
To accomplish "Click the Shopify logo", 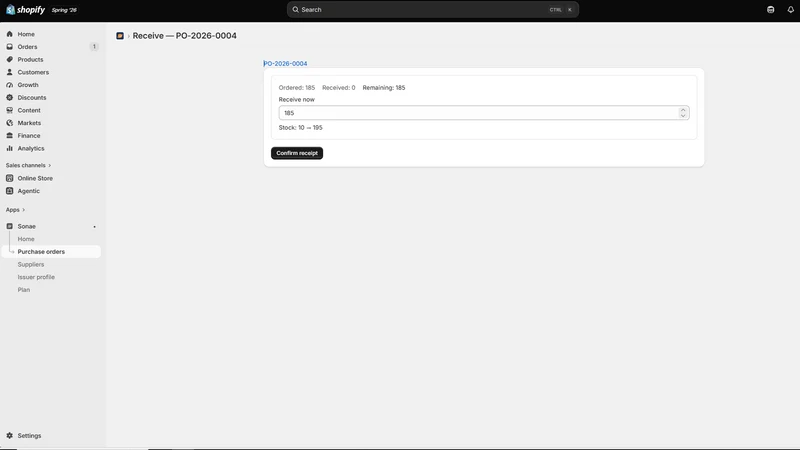I will tap(25, 10).
